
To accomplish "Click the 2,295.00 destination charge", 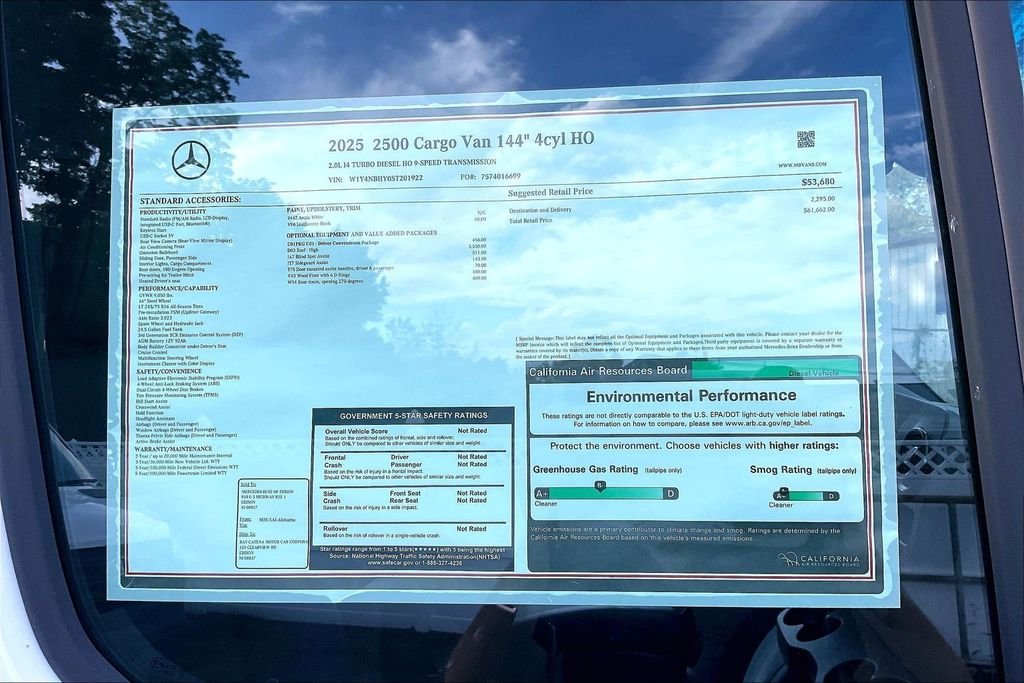I will (822, 199).
